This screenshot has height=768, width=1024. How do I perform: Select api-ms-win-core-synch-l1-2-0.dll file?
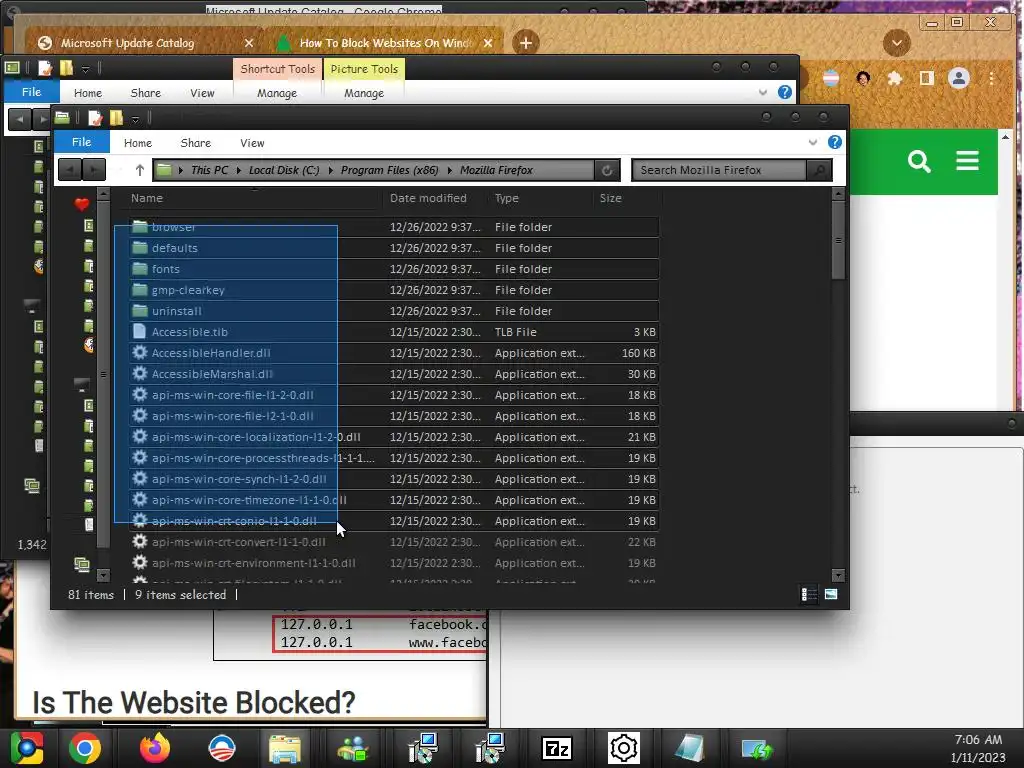394,479
